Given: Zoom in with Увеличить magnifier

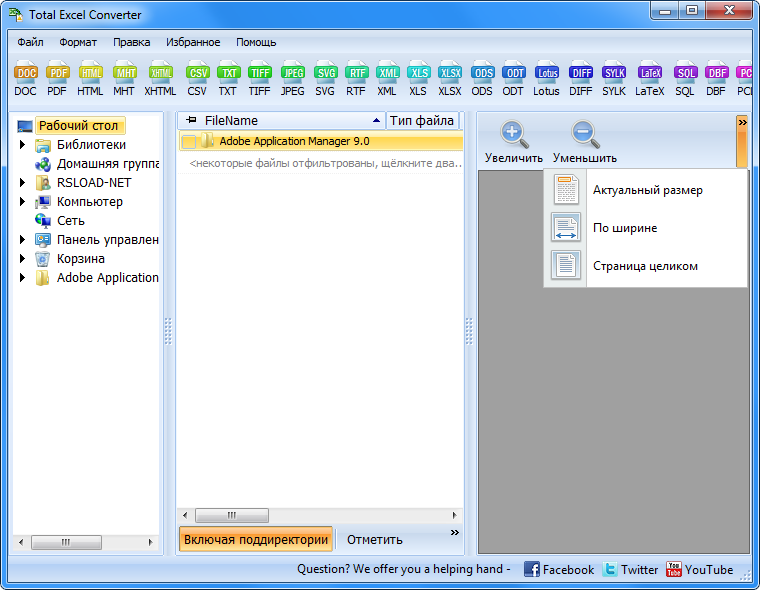Looking at the screenshot, I should pos(514,142).
